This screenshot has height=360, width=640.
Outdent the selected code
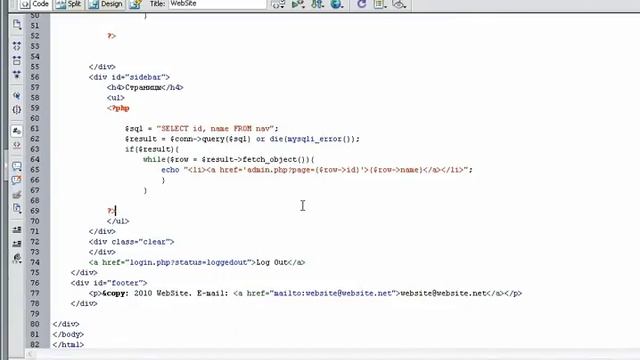coord(17,244)
